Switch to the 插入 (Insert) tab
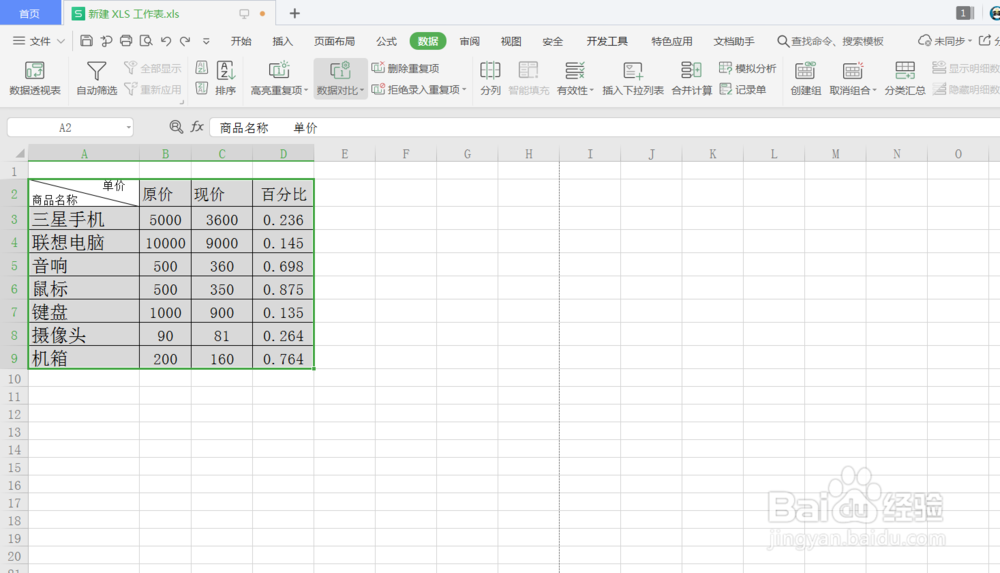This screenshot has width=1000, height=573. 283,41
